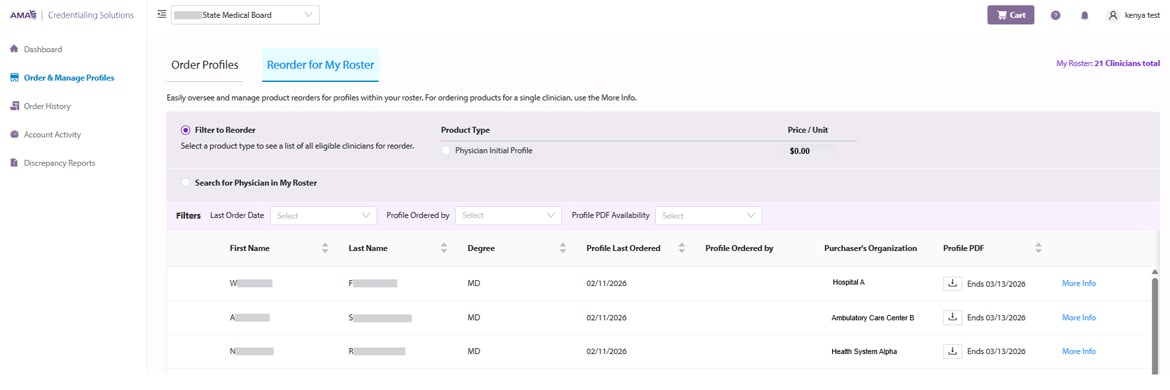Download PDF for Health System Alpha row
The height and width of the screenshot is (390, 1170).
tap(952, 351)
